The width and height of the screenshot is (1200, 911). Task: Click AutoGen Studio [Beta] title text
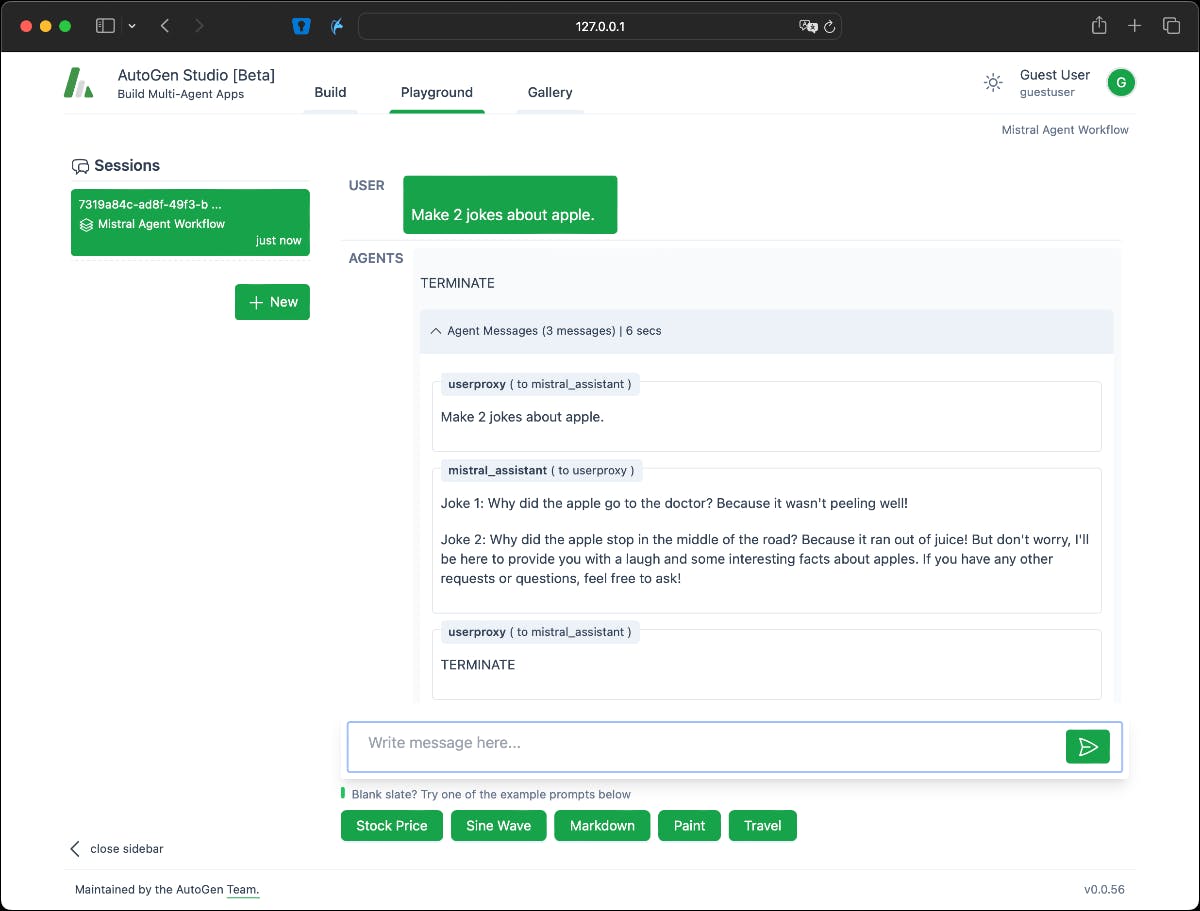tap(196, 75)
